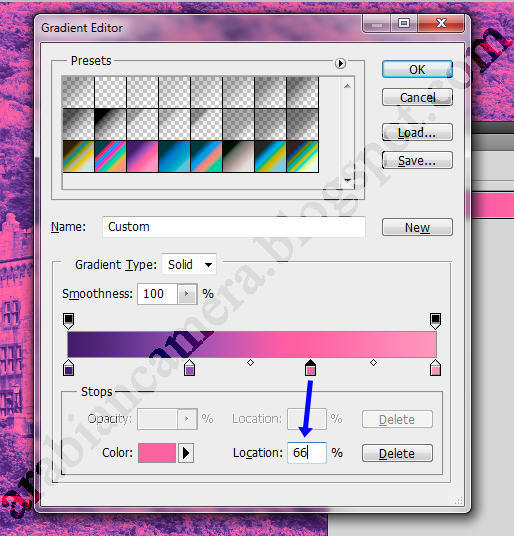Click the midpoint diamond between the two pink stops
This screenshot has height=536, width=514.
[373, 362]
